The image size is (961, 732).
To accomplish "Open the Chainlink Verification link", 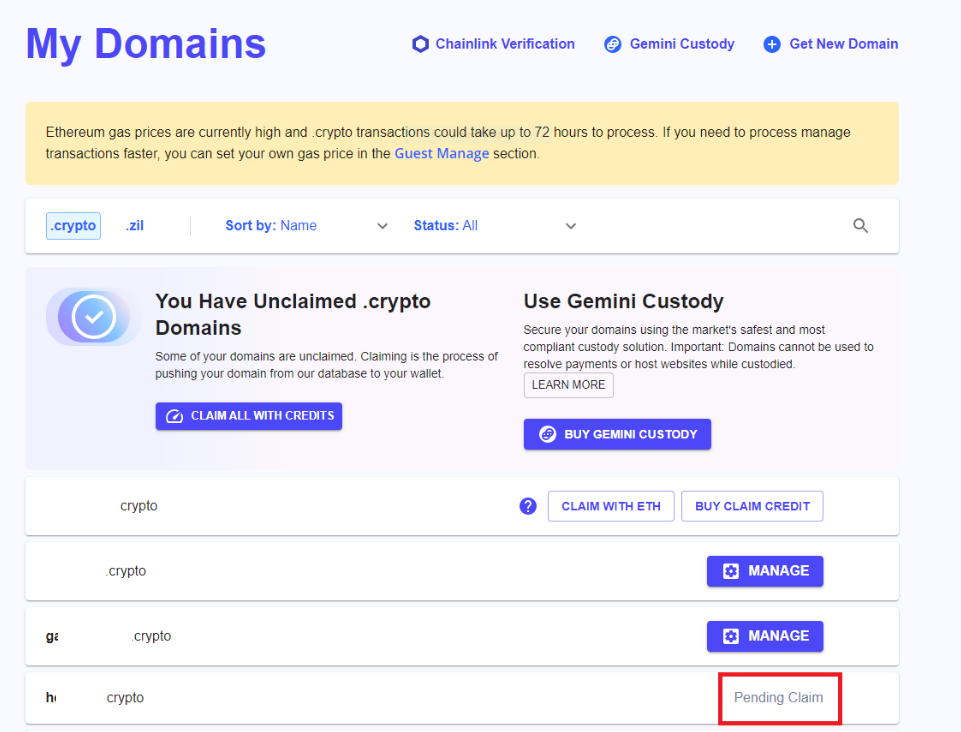I will coord(505,44).
